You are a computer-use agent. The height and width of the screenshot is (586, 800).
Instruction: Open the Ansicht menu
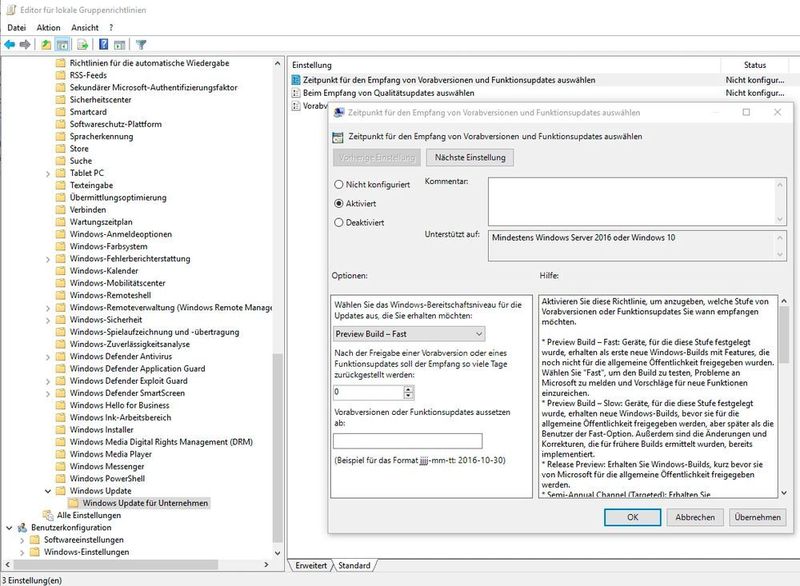pos(83,27)
